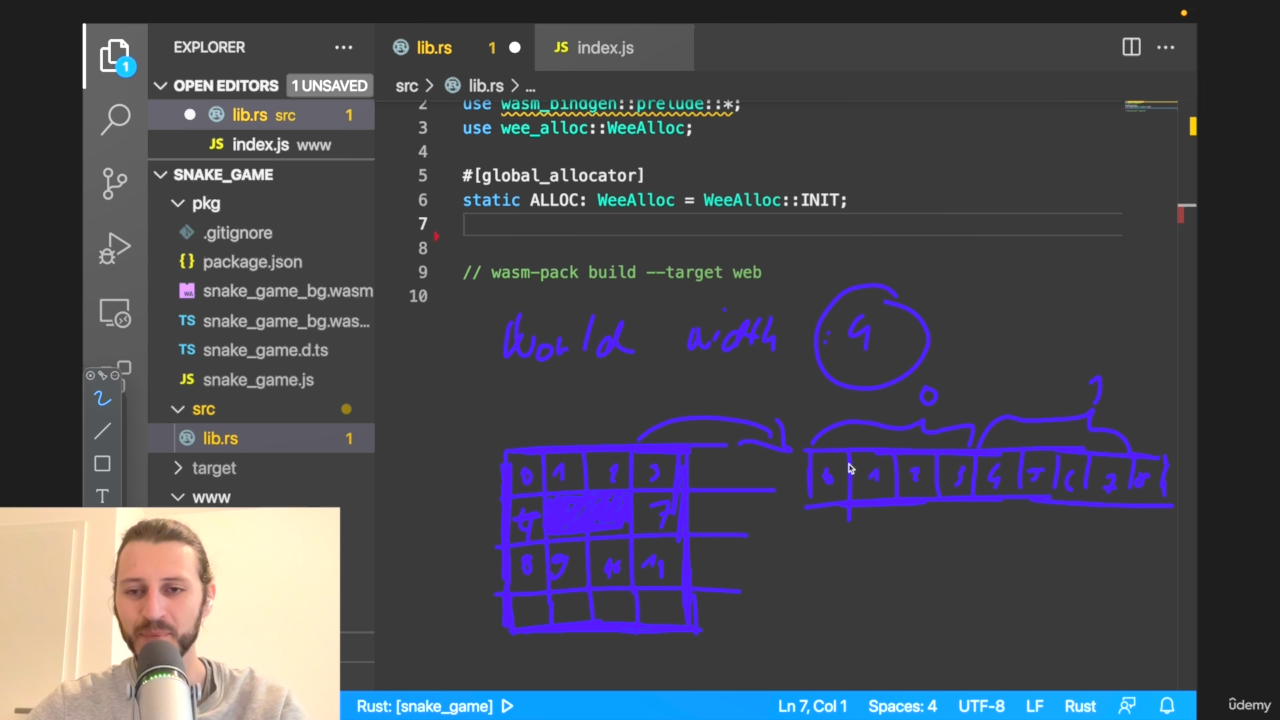Open the Search view in activity bar
Image resolution: width=1280 pixels, height=720 pixels.
(x=115, y=119)
